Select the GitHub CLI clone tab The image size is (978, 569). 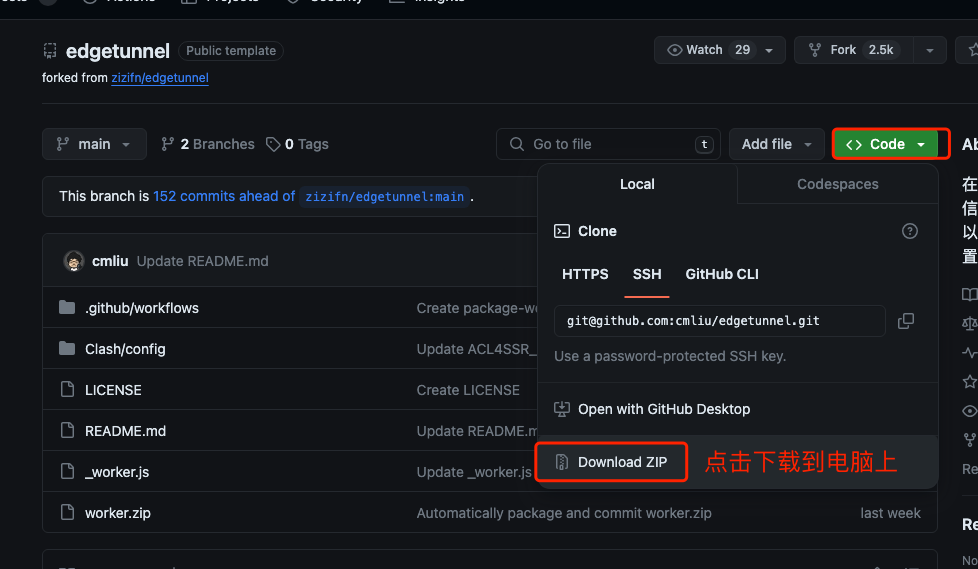(722, 274)
